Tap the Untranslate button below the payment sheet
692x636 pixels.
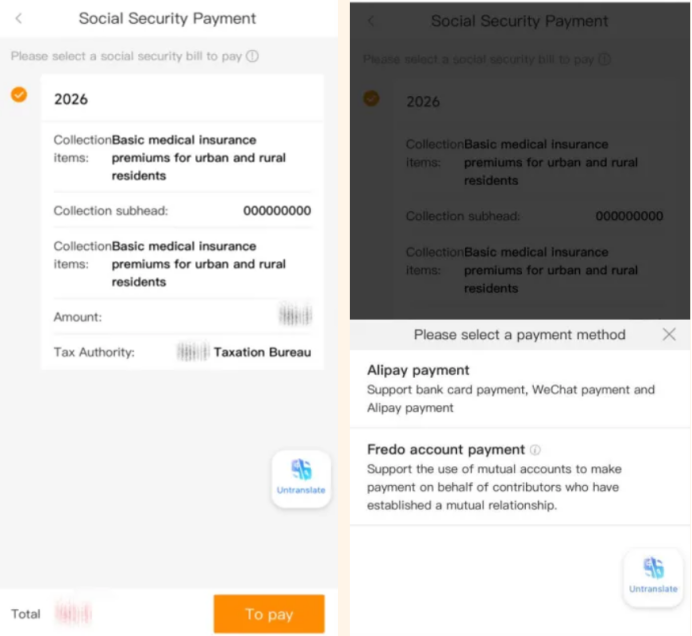(x=653, y=577)
